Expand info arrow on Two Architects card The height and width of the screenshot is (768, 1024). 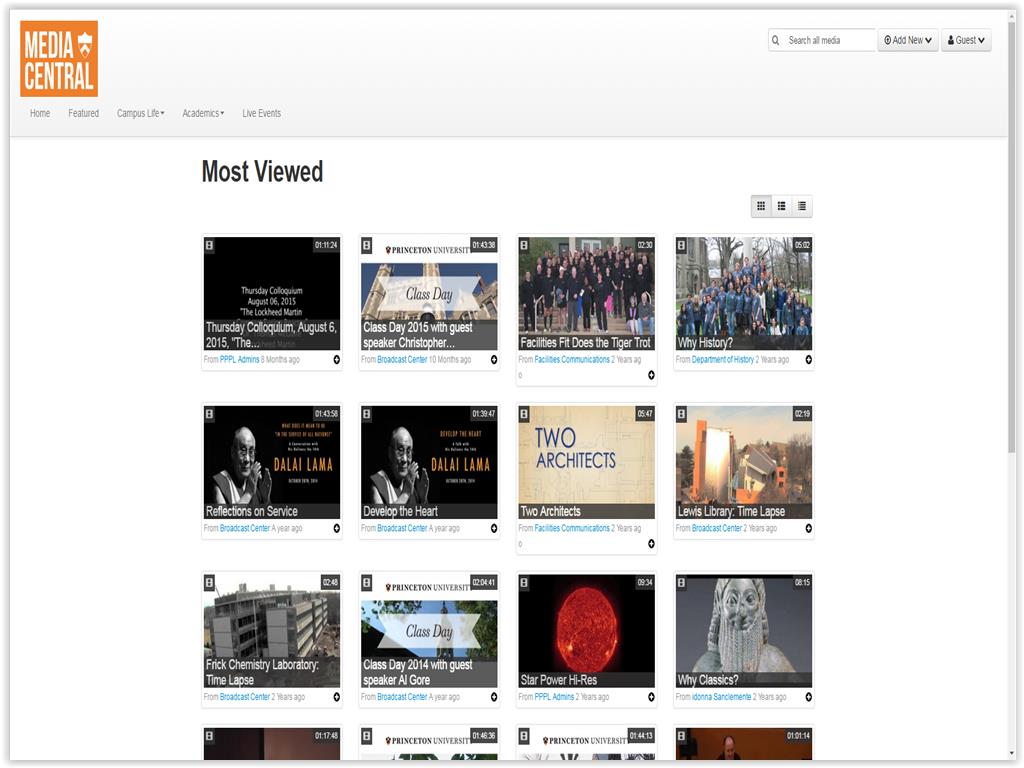pyautogui.click(x=651, y=543)
